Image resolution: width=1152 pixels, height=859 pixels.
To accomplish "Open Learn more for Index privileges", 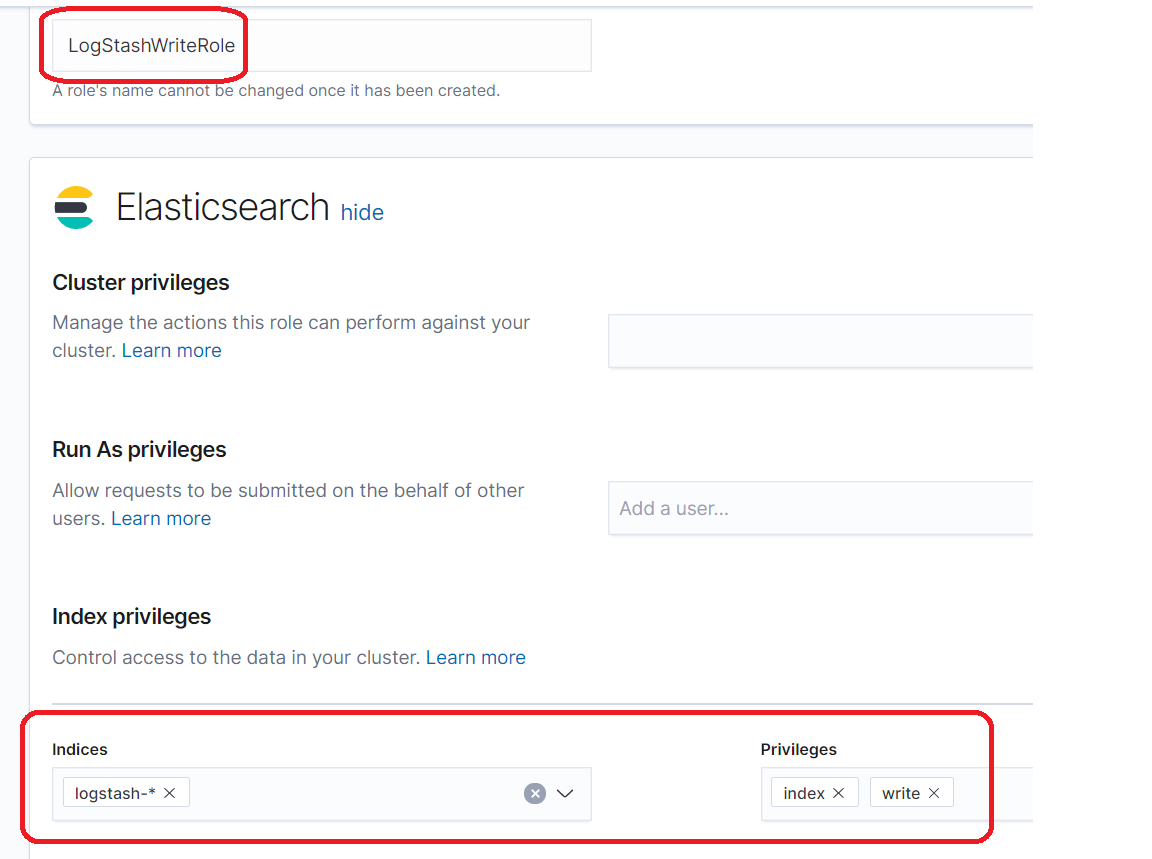I will pos(475,657).
